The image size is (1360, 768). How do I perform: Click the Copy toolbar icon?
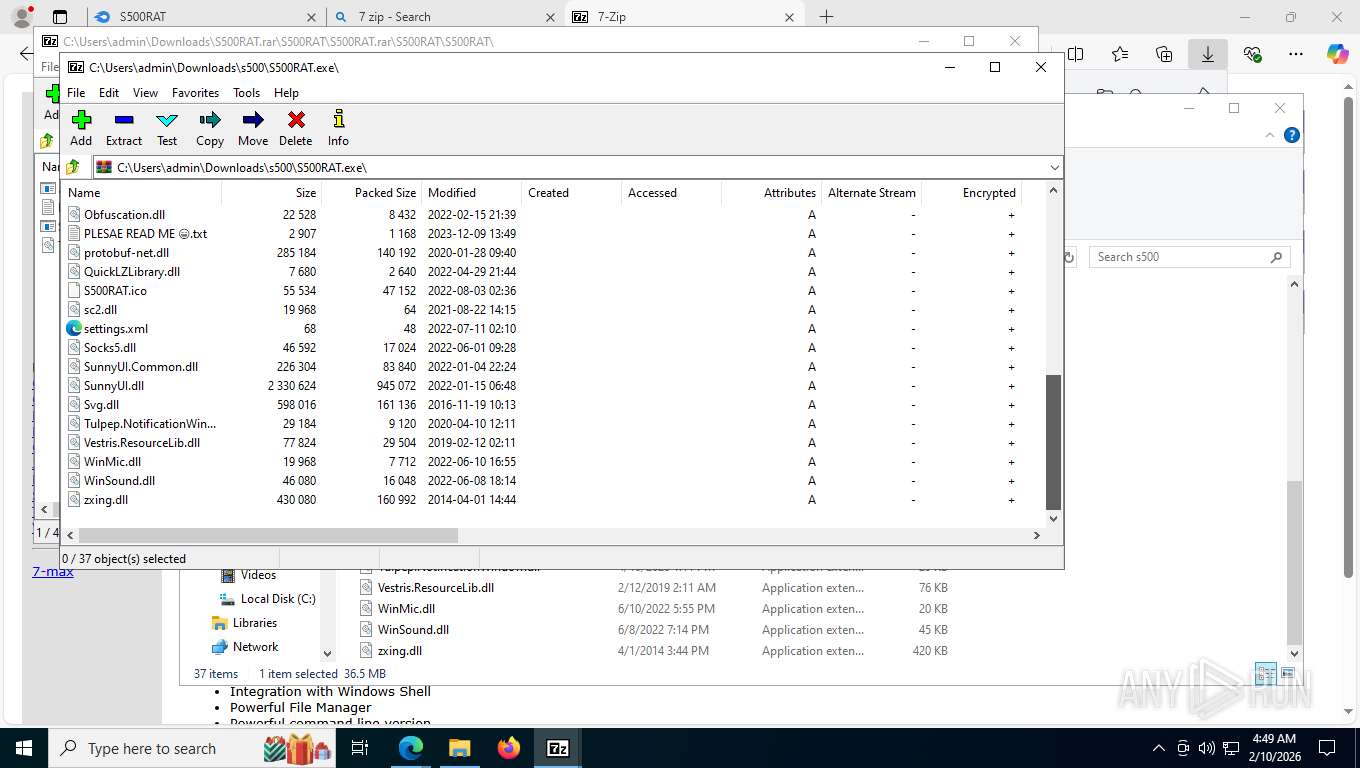[210, 121]
